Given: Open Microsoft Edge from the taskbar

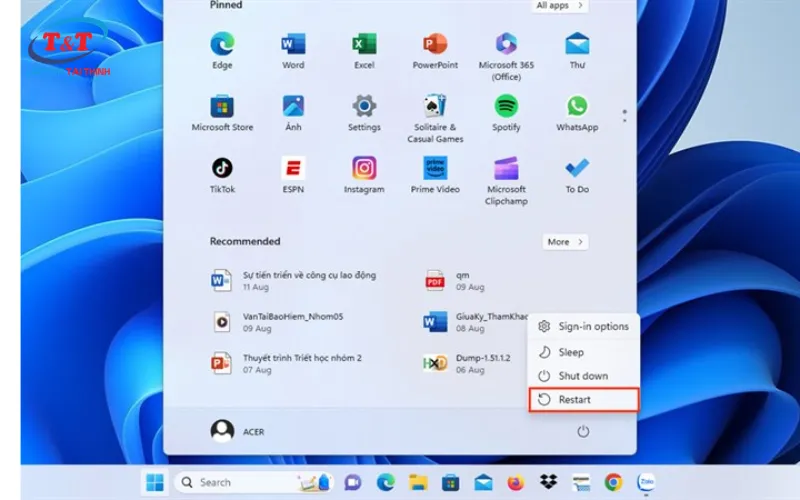Looking at the screenshot, I should click(x=385, y=482).
